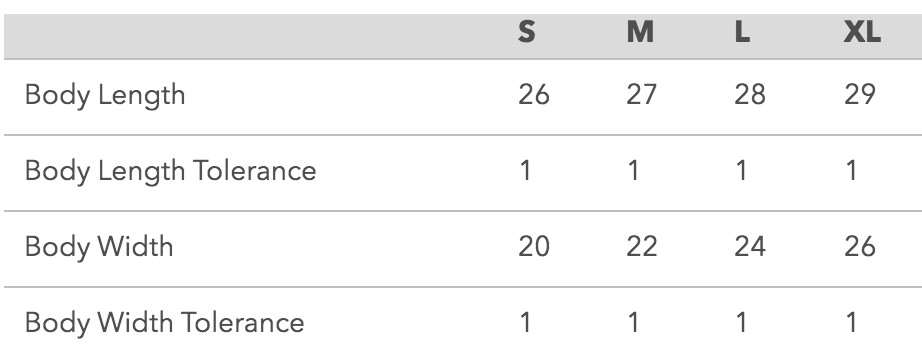Click Body Width value 26 for size XL
922x362 pixels.
[860, 247]
